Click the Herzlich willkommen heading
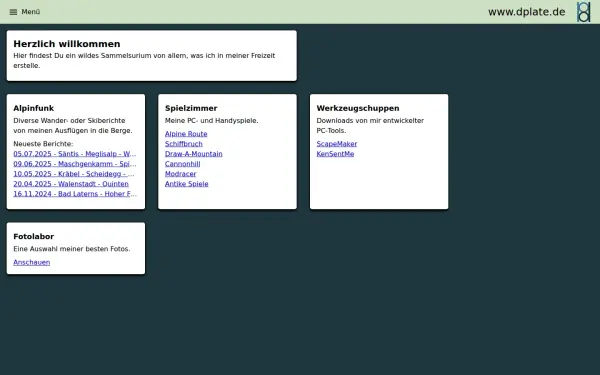Screen dimensions: 600x375 67,44
